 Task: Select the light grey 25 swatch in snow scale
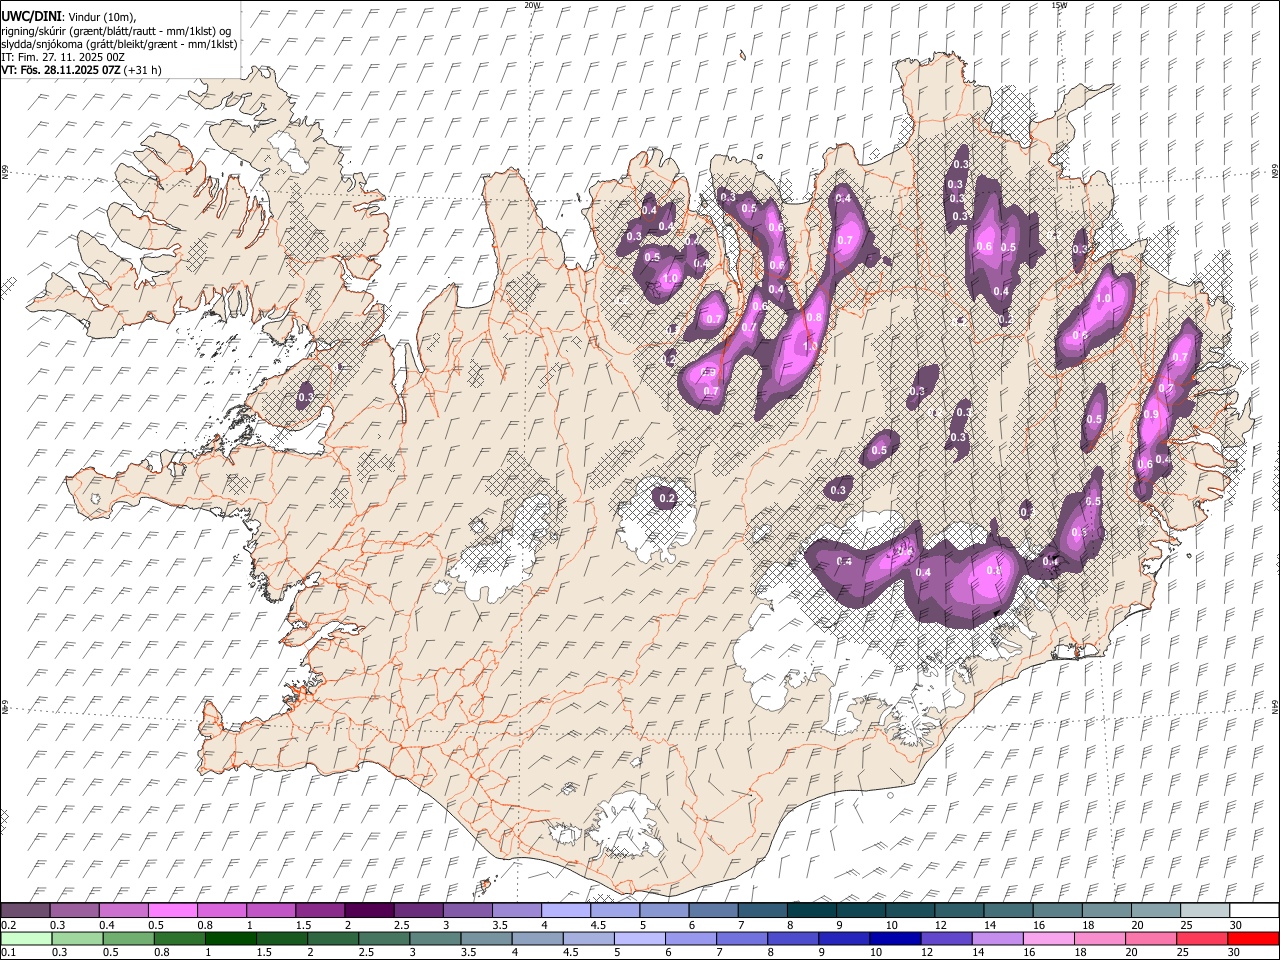[x=1205, y=910]
